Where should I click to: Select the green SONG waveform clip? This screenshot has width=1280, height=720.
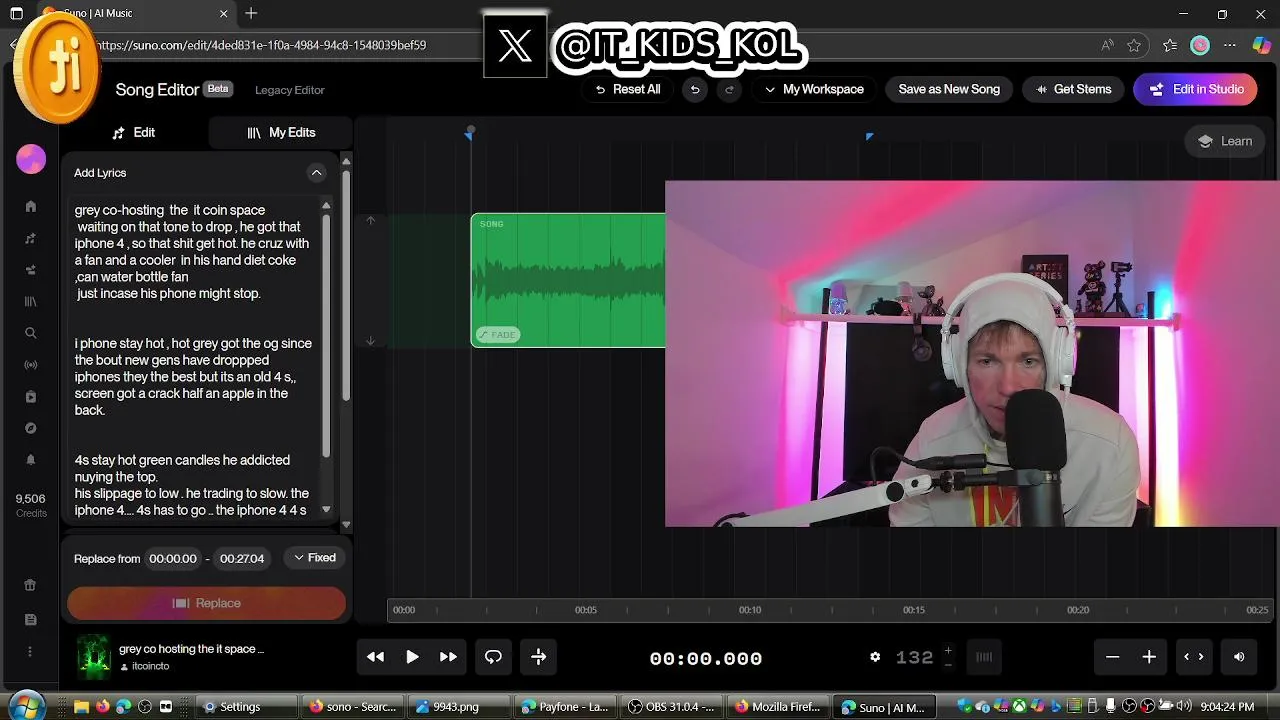568,280
